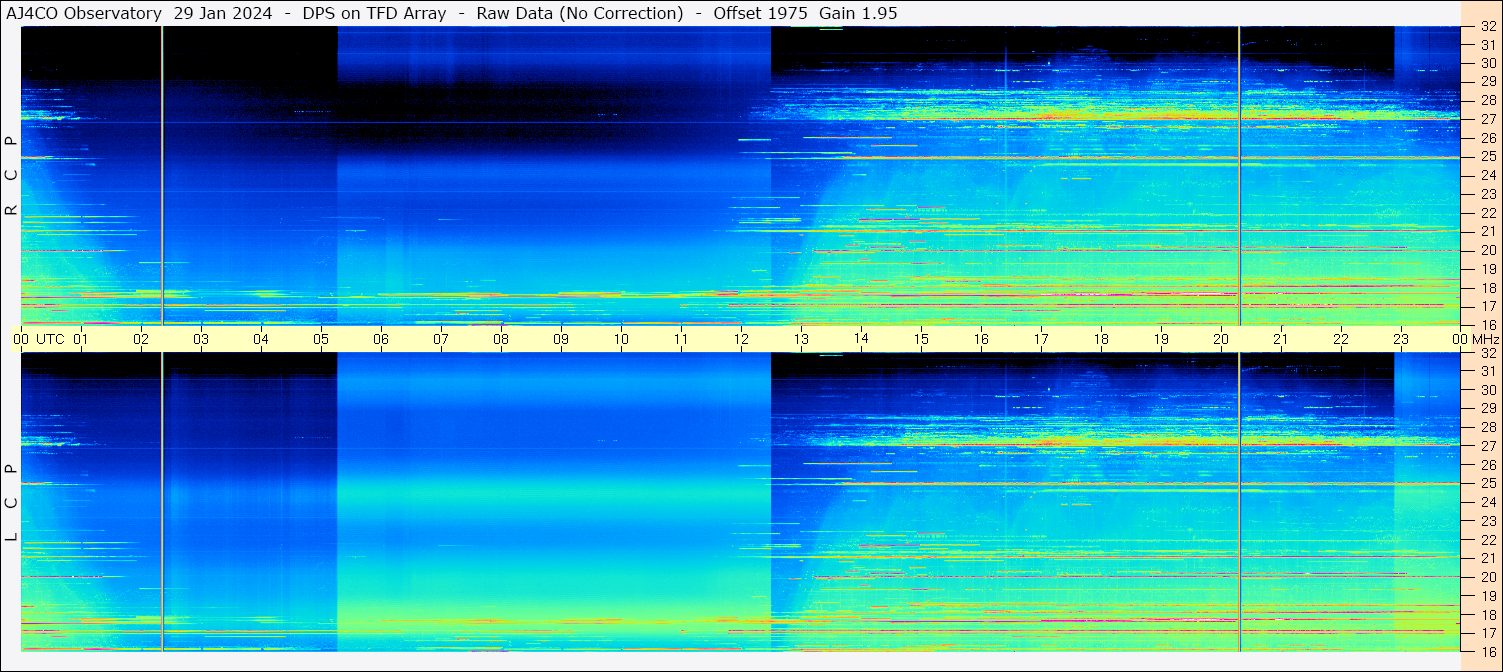The width and height of the screenshot is (1503, 672).
Task: Click hour label '02' on UTC axis
Action: point(141,339)
